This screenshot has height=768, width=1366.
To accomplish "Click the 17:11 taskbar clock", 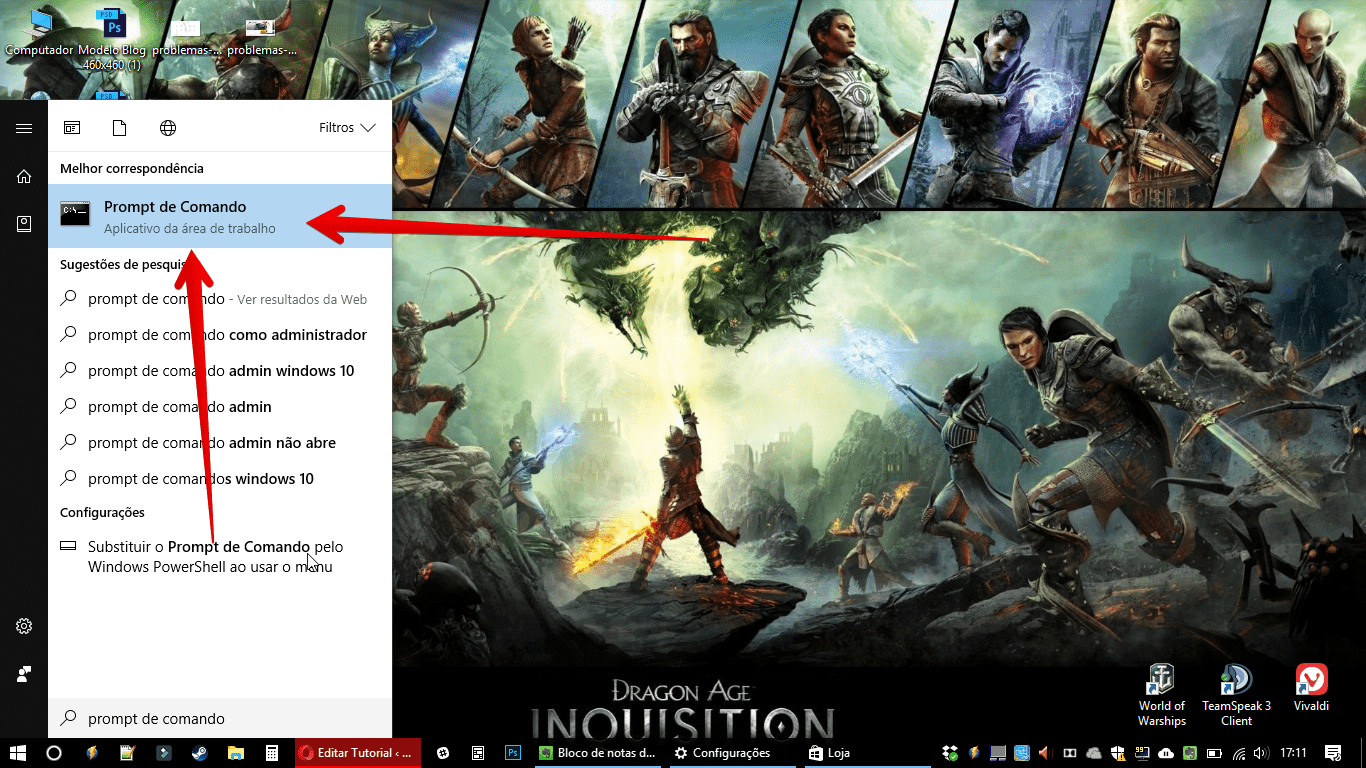I will pyautogui.click(x=1293, y=753).
